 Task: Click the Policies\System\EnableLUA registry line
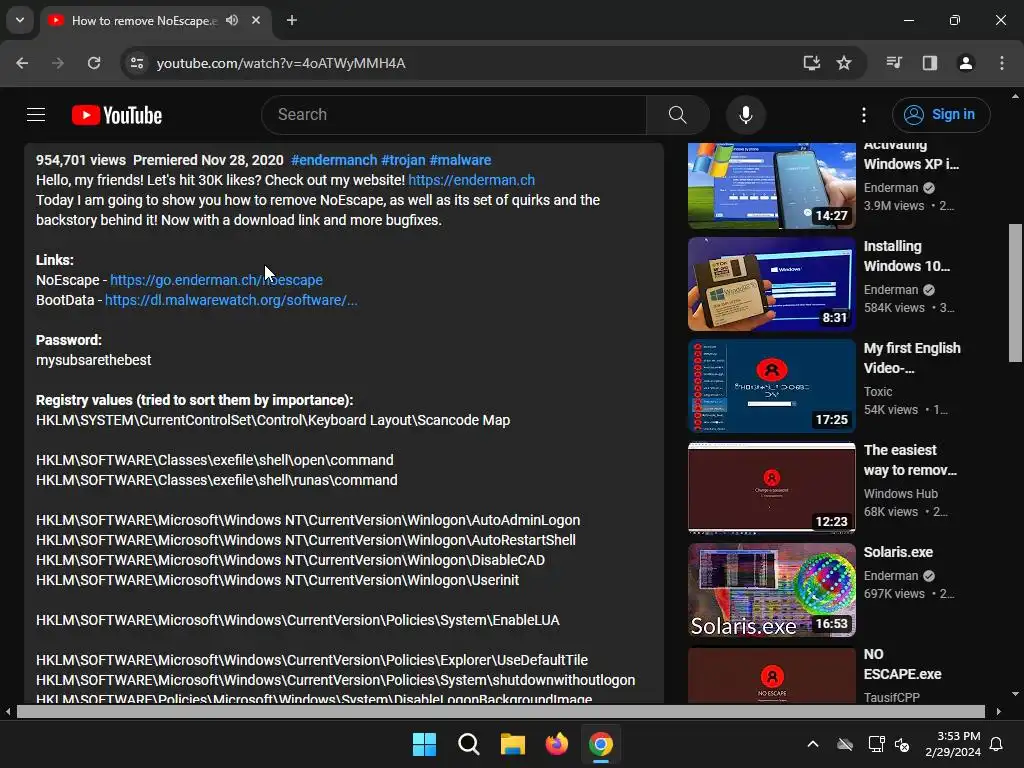[298, 620]
